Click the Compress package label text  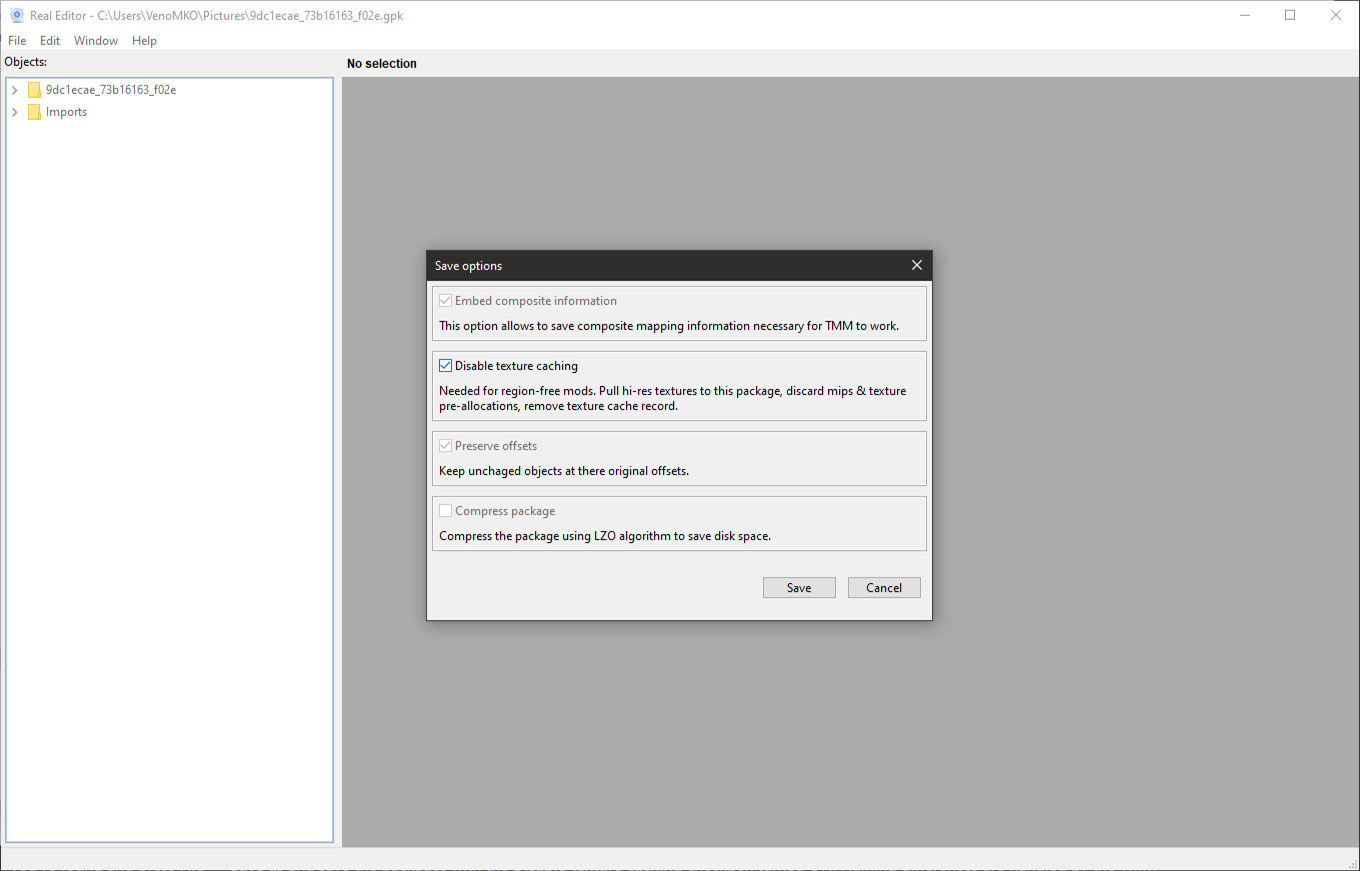(505, 511)
